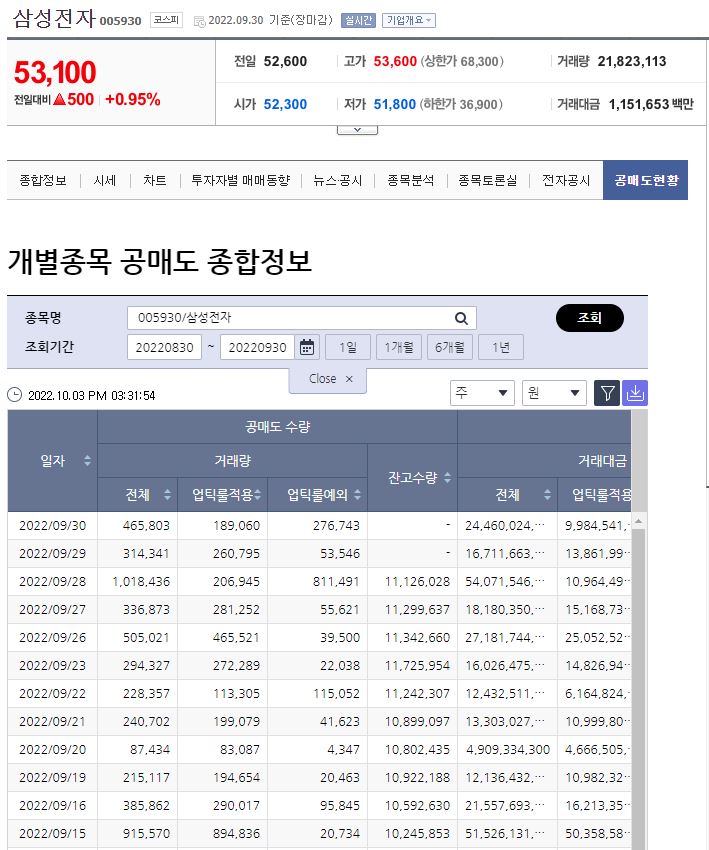This screenshot has height=850, width=709.
Task: Click the 공매도 수량 header cell
Action: click(278, 427)
